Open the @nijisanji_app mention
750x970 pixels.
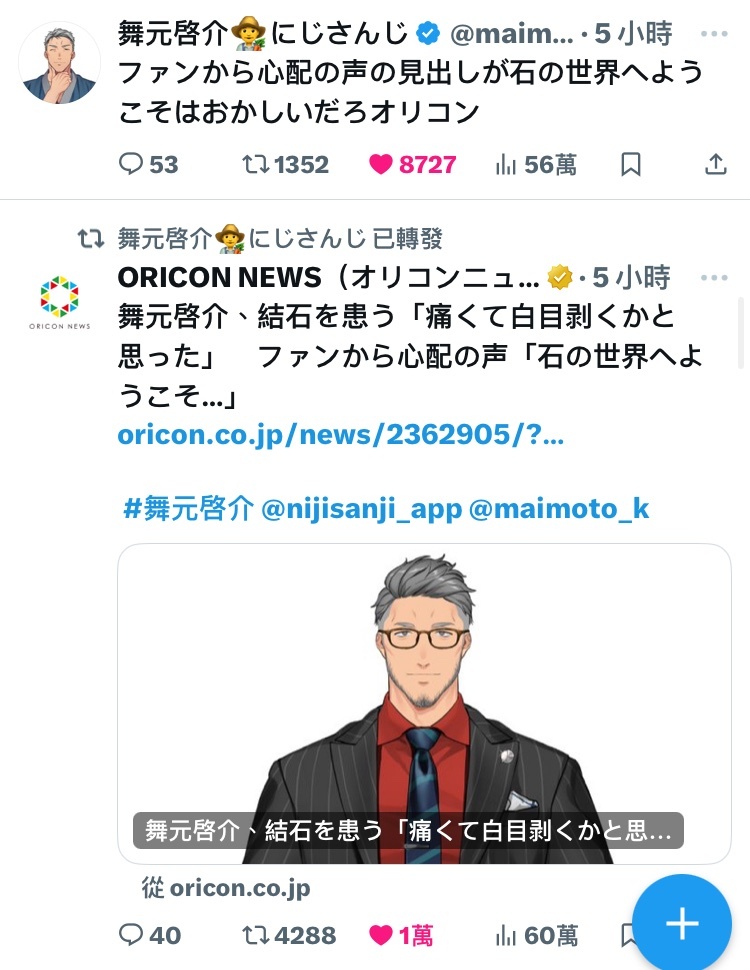click(x=361, y=509)
